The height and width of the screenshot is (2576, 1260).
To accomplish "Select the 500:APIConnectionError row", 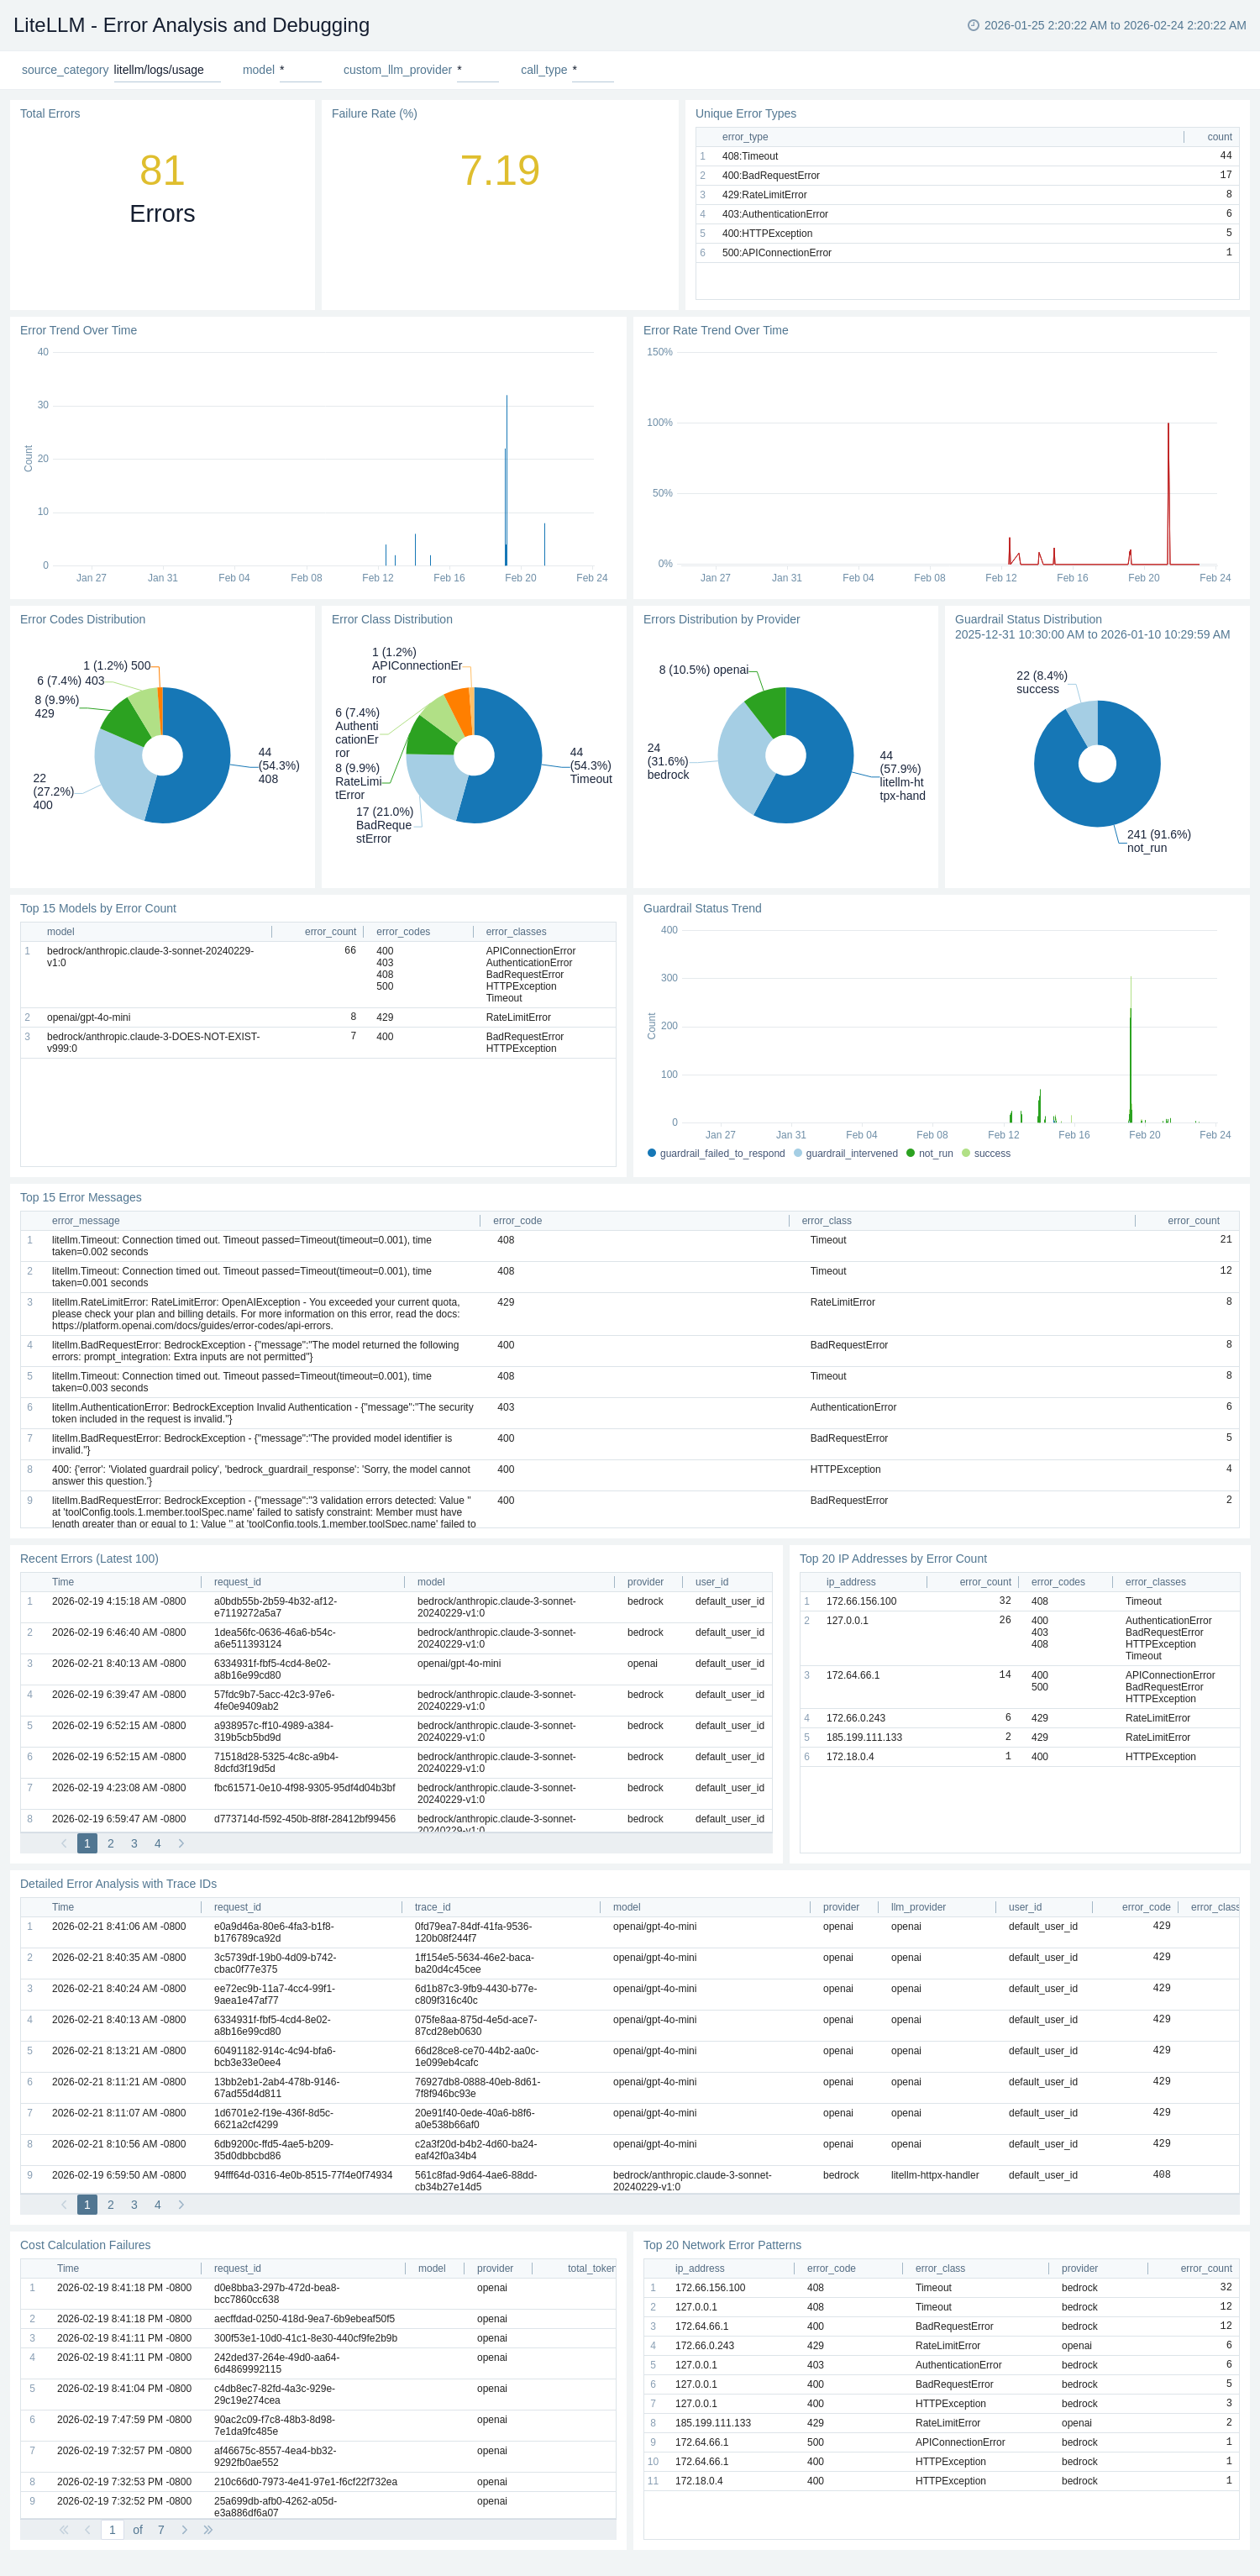I will (967, 253).
